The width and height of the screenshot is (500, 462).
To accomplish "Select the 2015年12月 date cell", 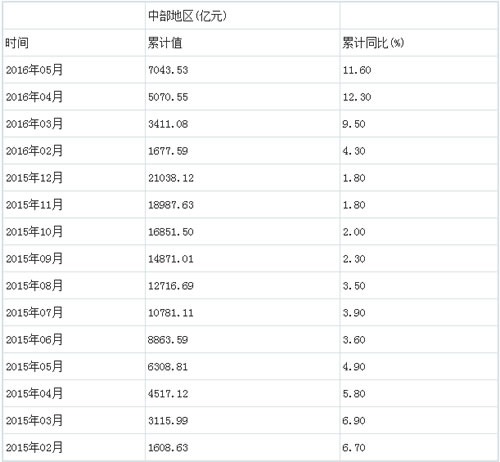I will (34, 178).
